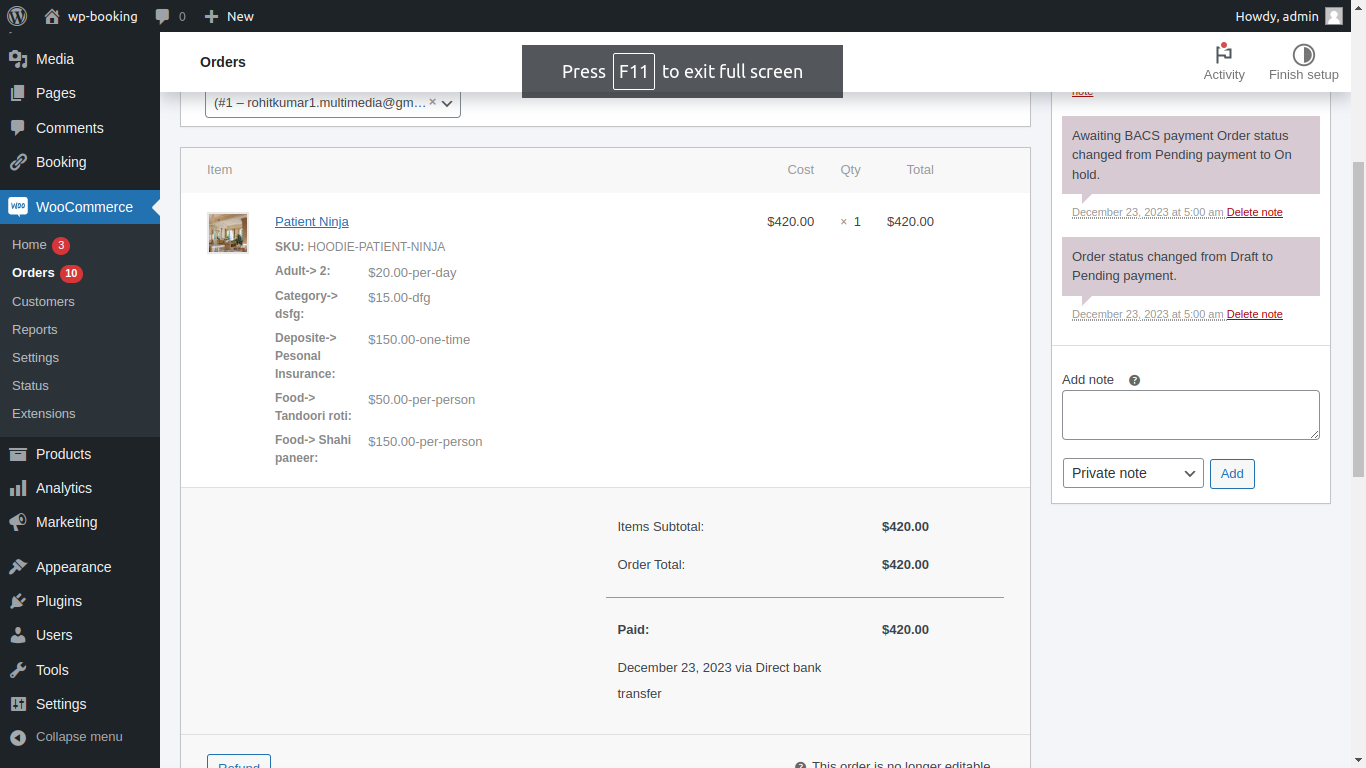
Task: Click inside the Add note text area
Action: (1190, 415)
